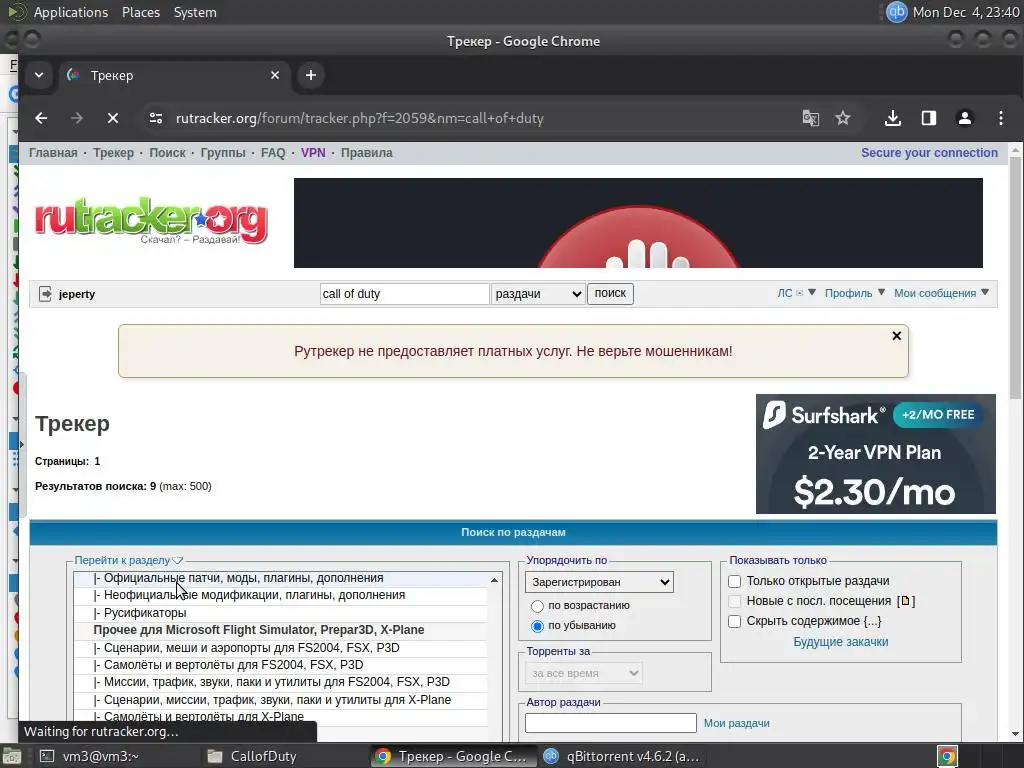Open the раздачи search type dropdown

[x=538, y=294]
